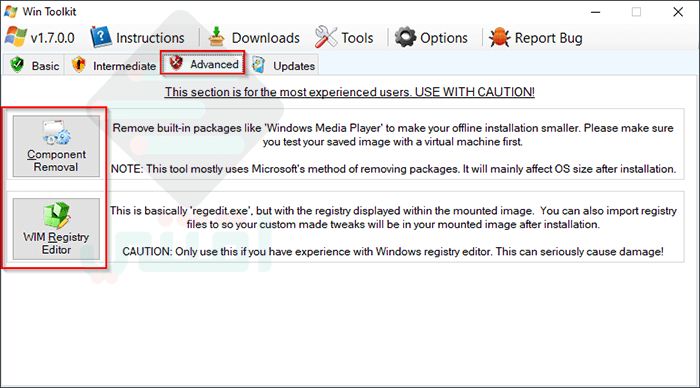Click the Win Toolkit title bar icon
The height and width of the screenshot is (388, 700).
[x=11, y=12]
